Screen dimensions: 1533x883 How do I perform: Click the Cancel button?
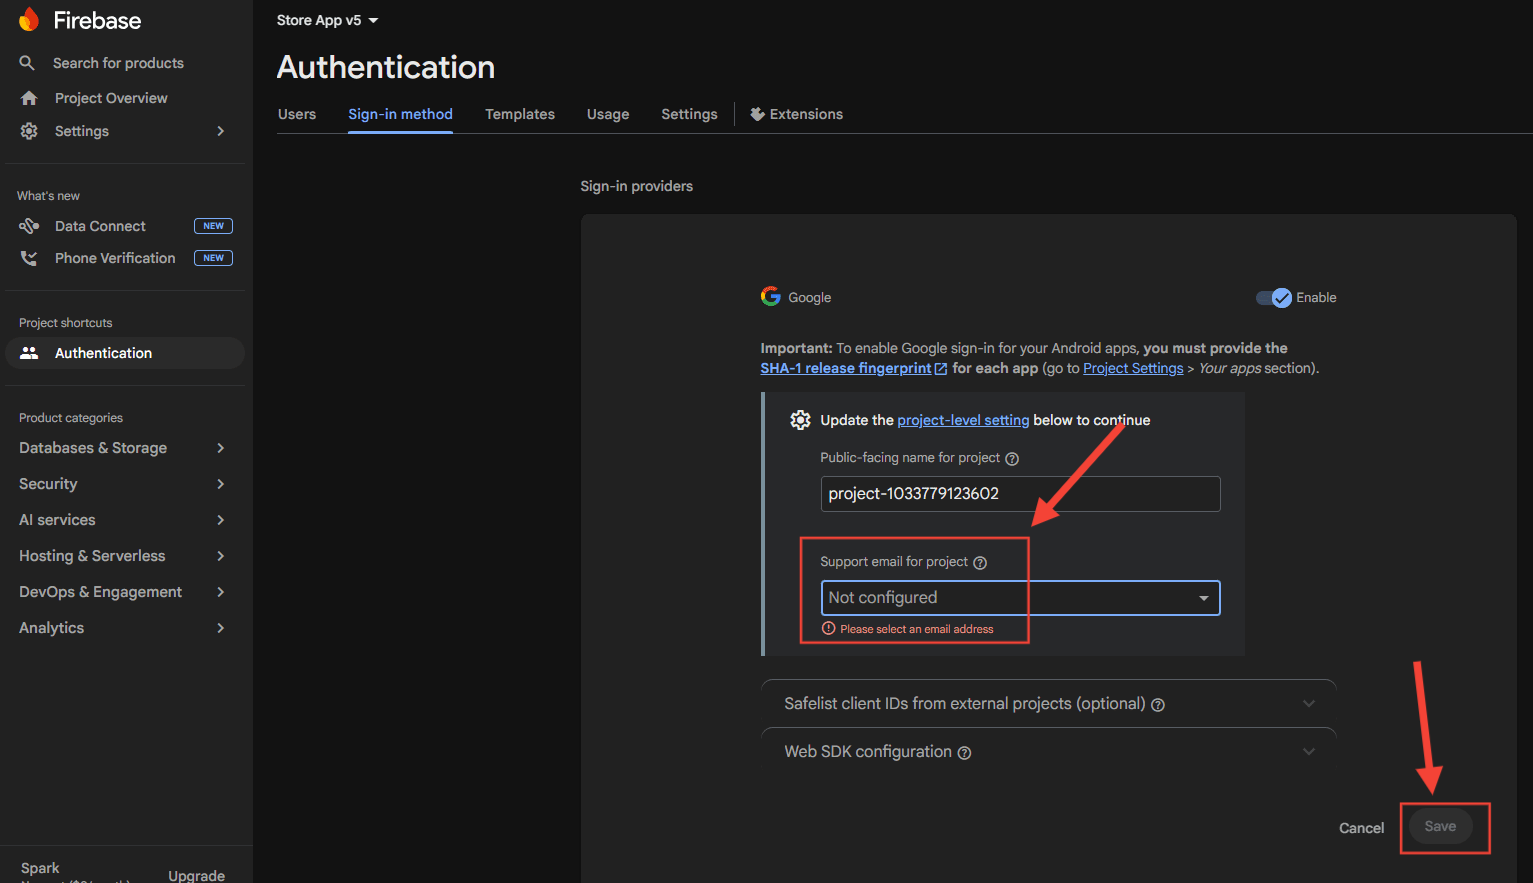[1361, 828]
